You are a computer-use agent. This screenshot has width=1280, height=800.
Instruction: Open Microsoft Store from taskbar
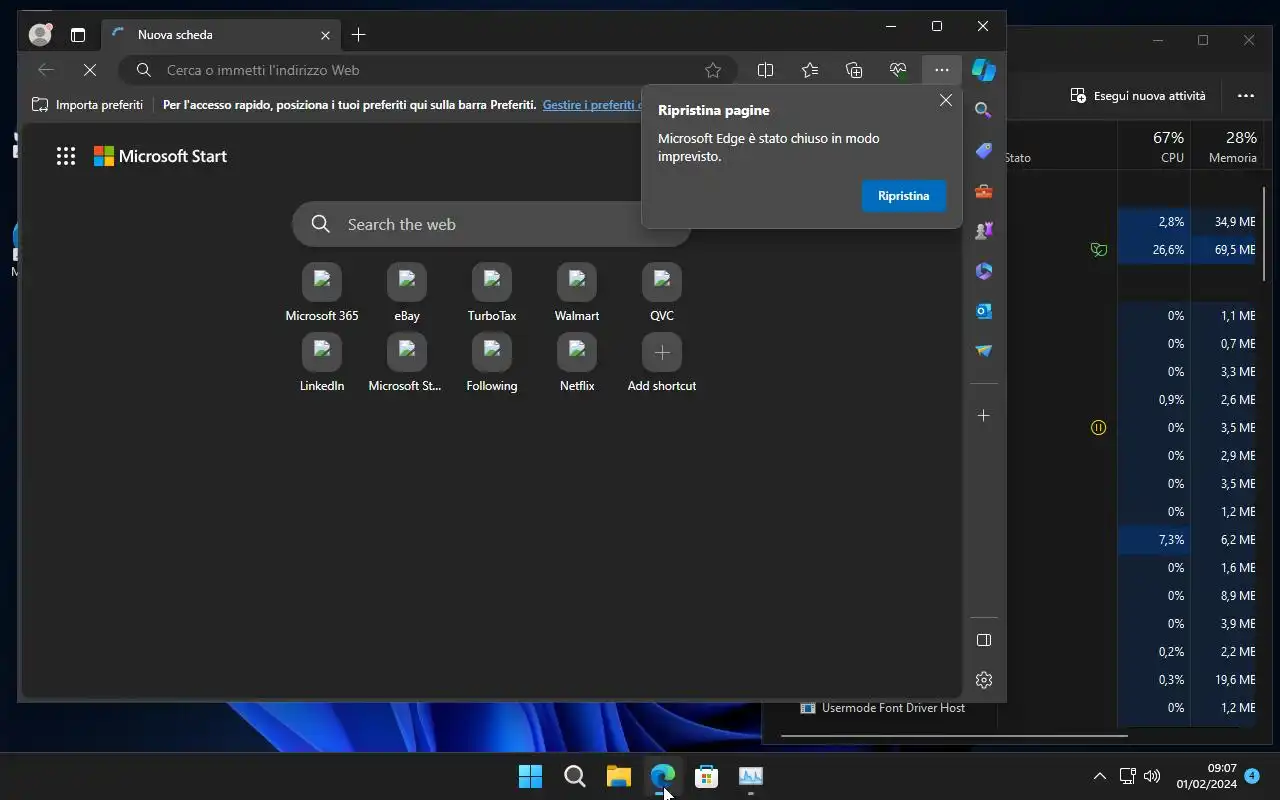pyautogui.click(x=706, y=776)
